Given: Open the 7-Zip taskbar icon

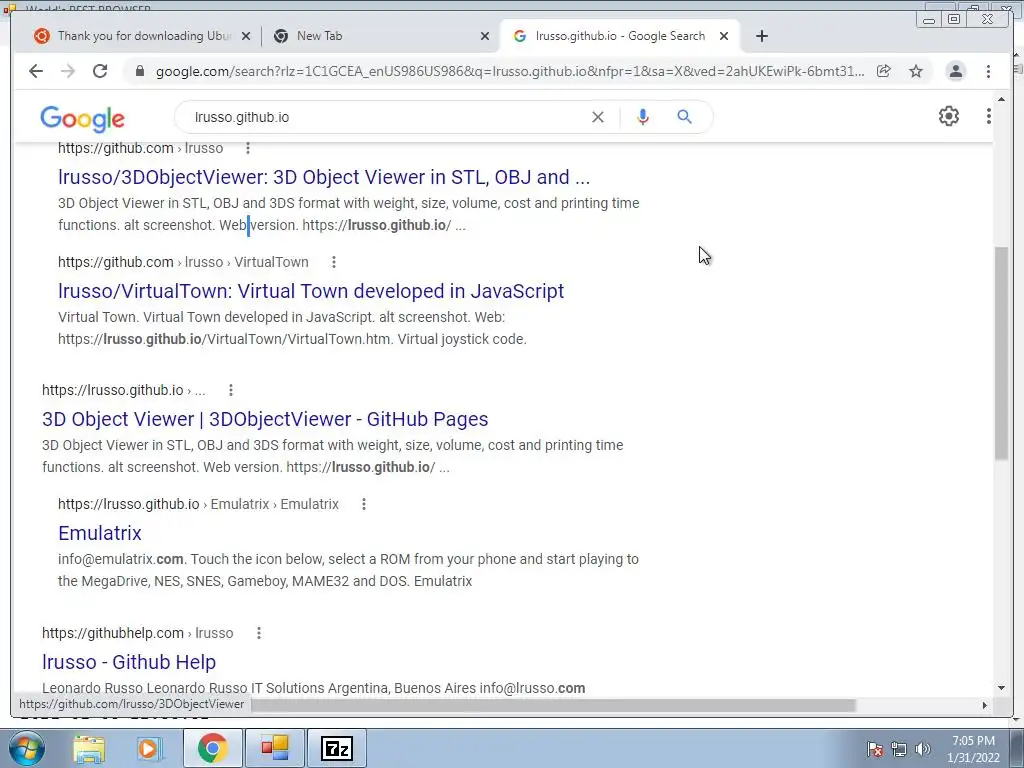Looking at the screenshot, I should pyautogui.click(x=336, y=748).
